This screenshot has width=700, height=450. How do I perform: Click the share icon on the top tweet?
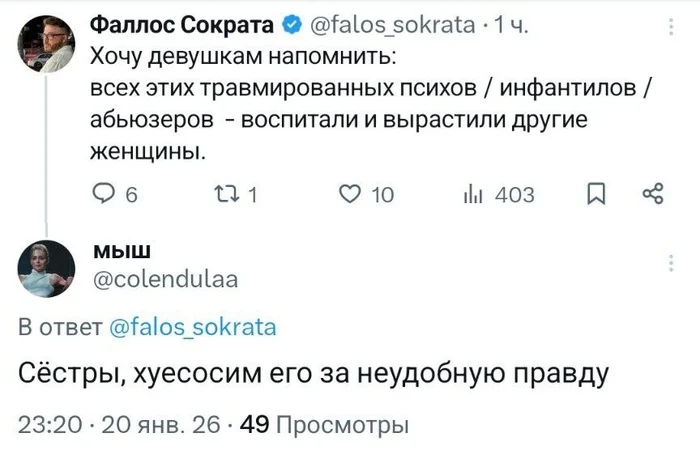652,194
